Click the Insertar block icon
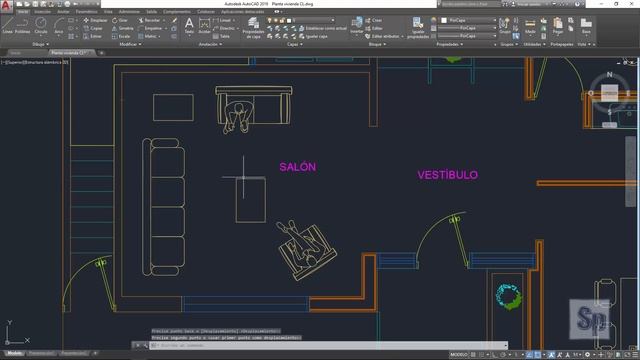 [x=357, y=25]
